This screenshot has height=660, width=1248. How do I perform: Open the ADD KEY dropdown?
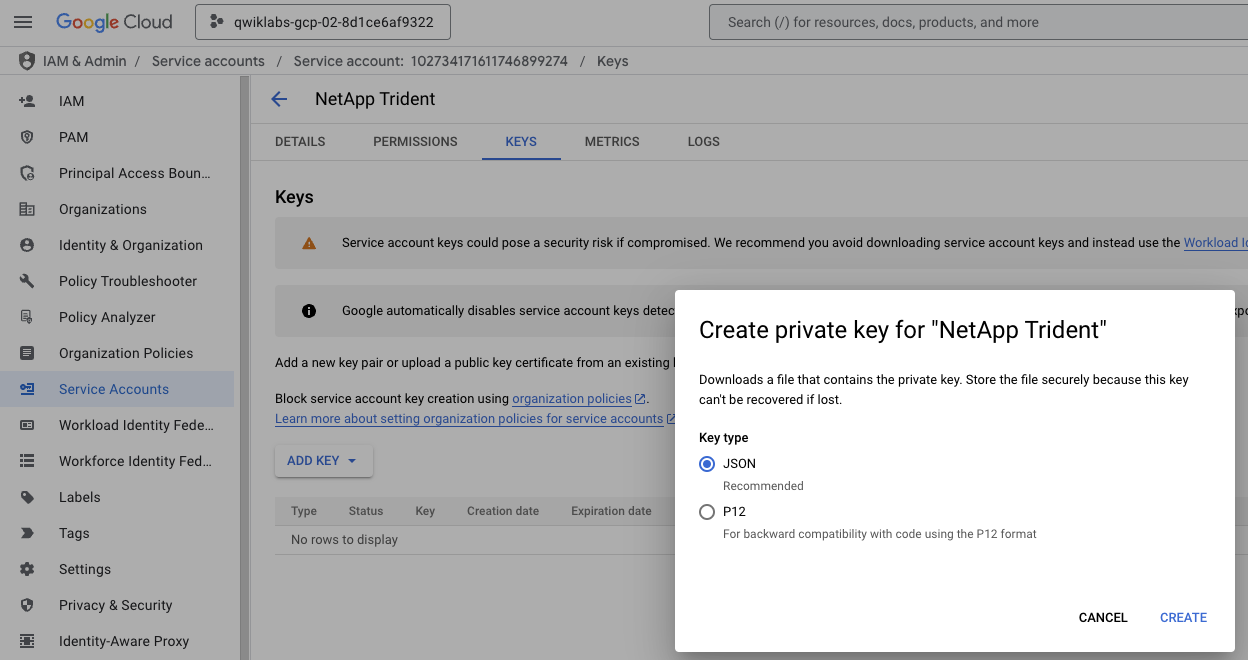(323, 461)
